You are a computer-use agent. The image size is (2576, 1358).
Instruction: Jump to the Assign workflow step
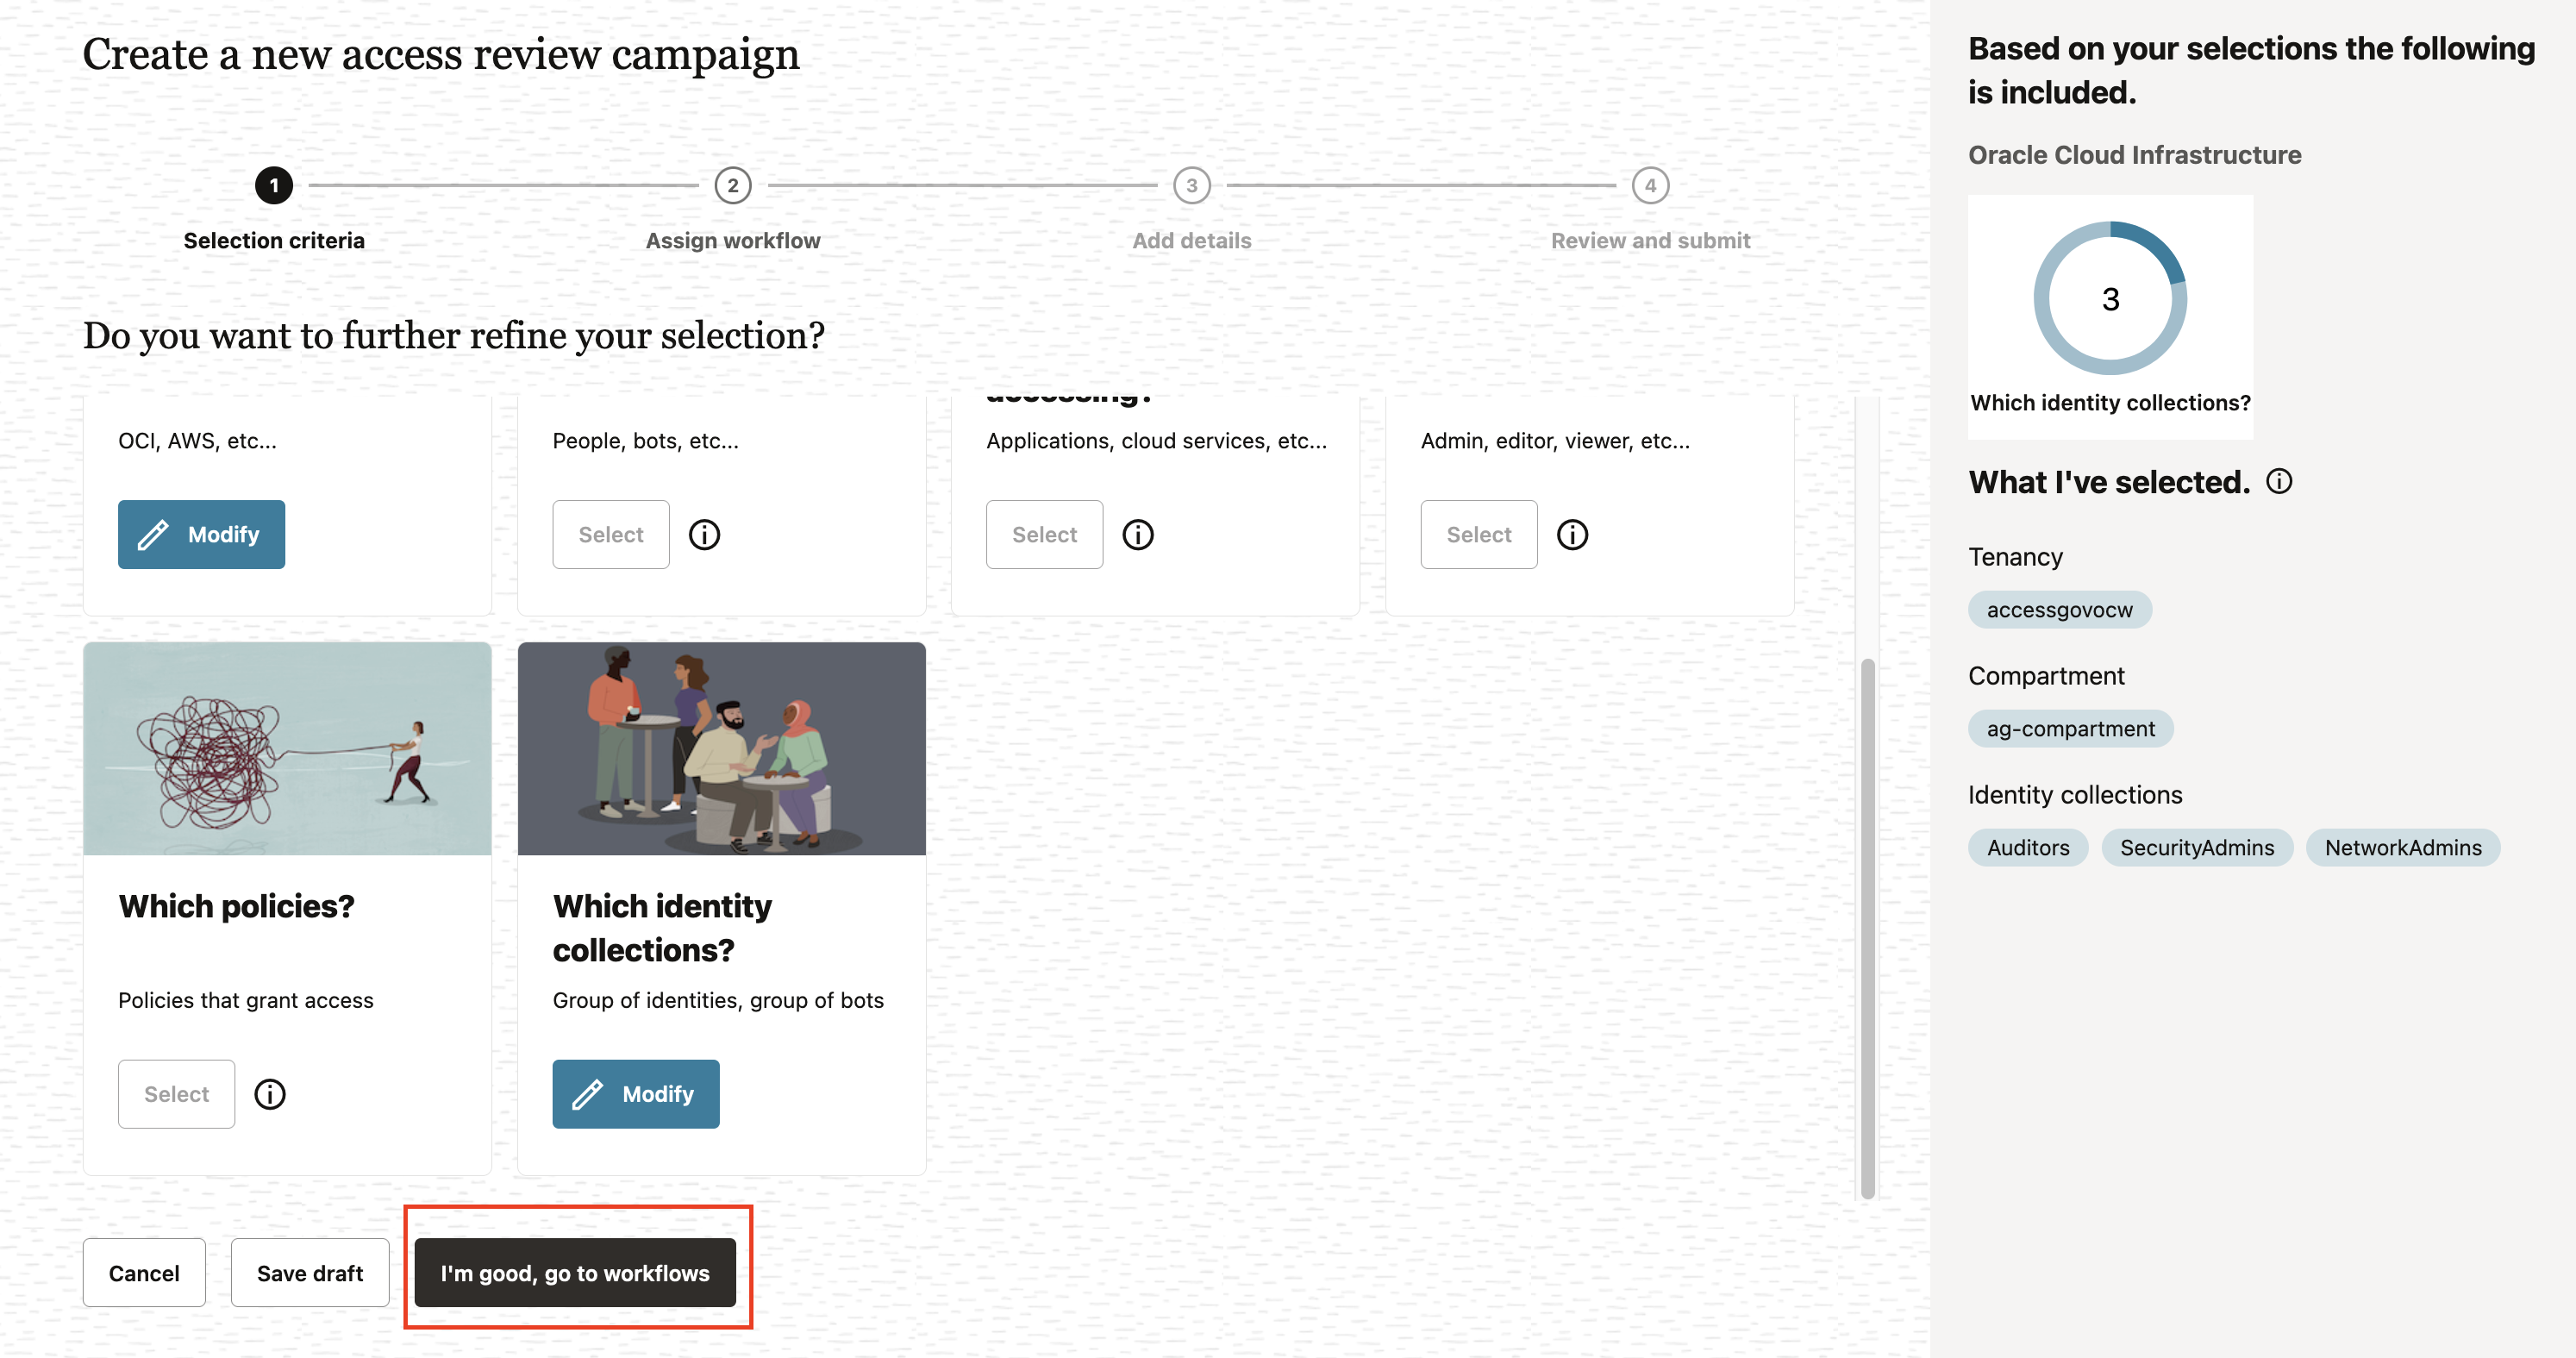coord(733,185)
